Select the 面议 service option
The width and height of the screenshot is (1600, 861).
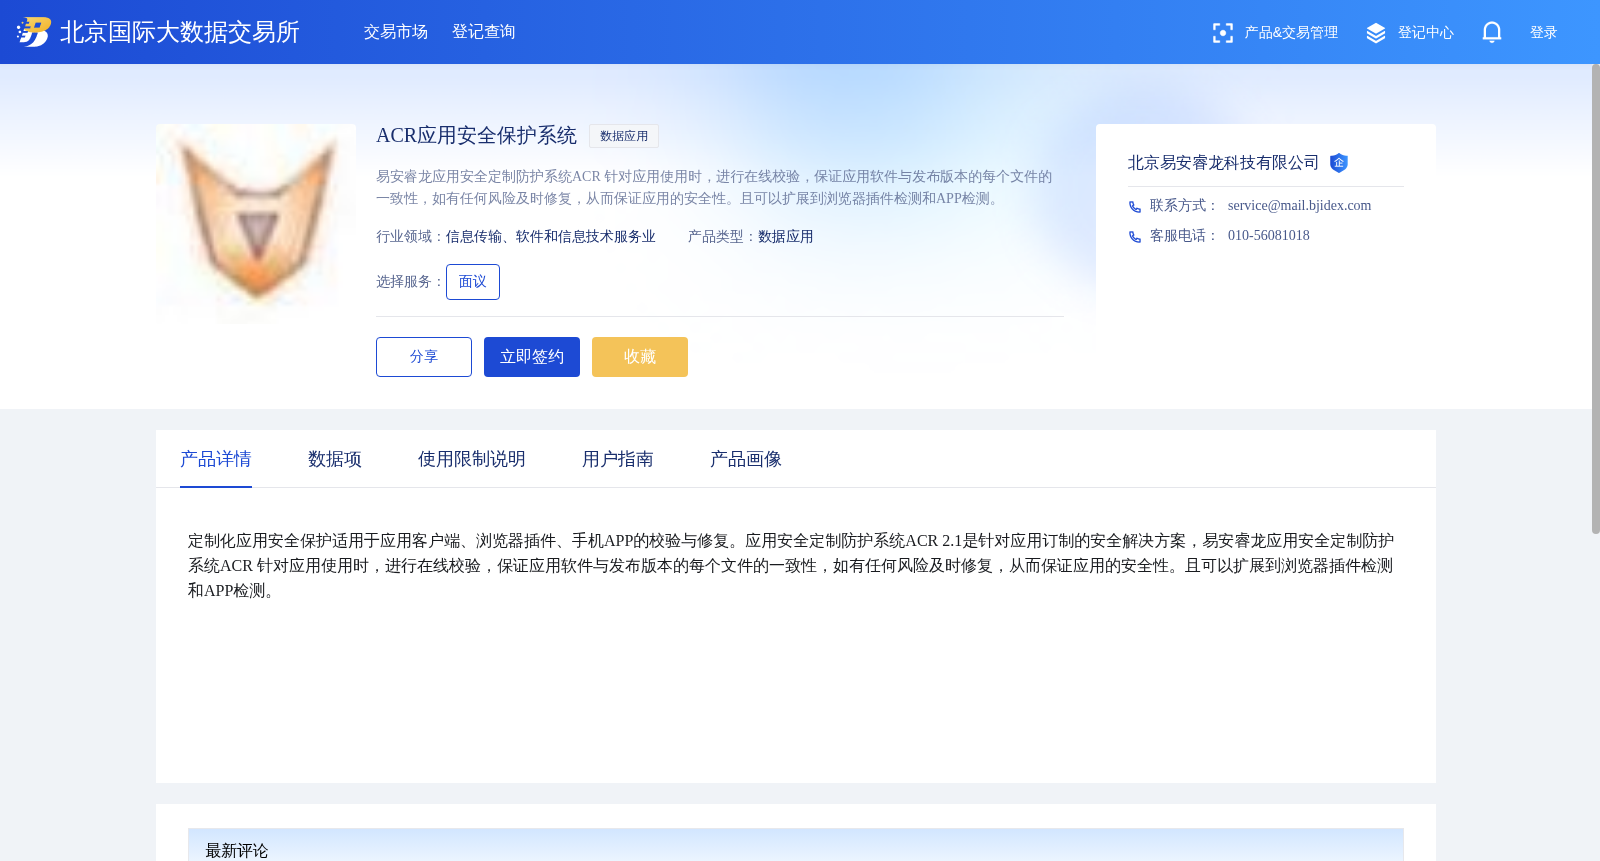tap(473, 282)
